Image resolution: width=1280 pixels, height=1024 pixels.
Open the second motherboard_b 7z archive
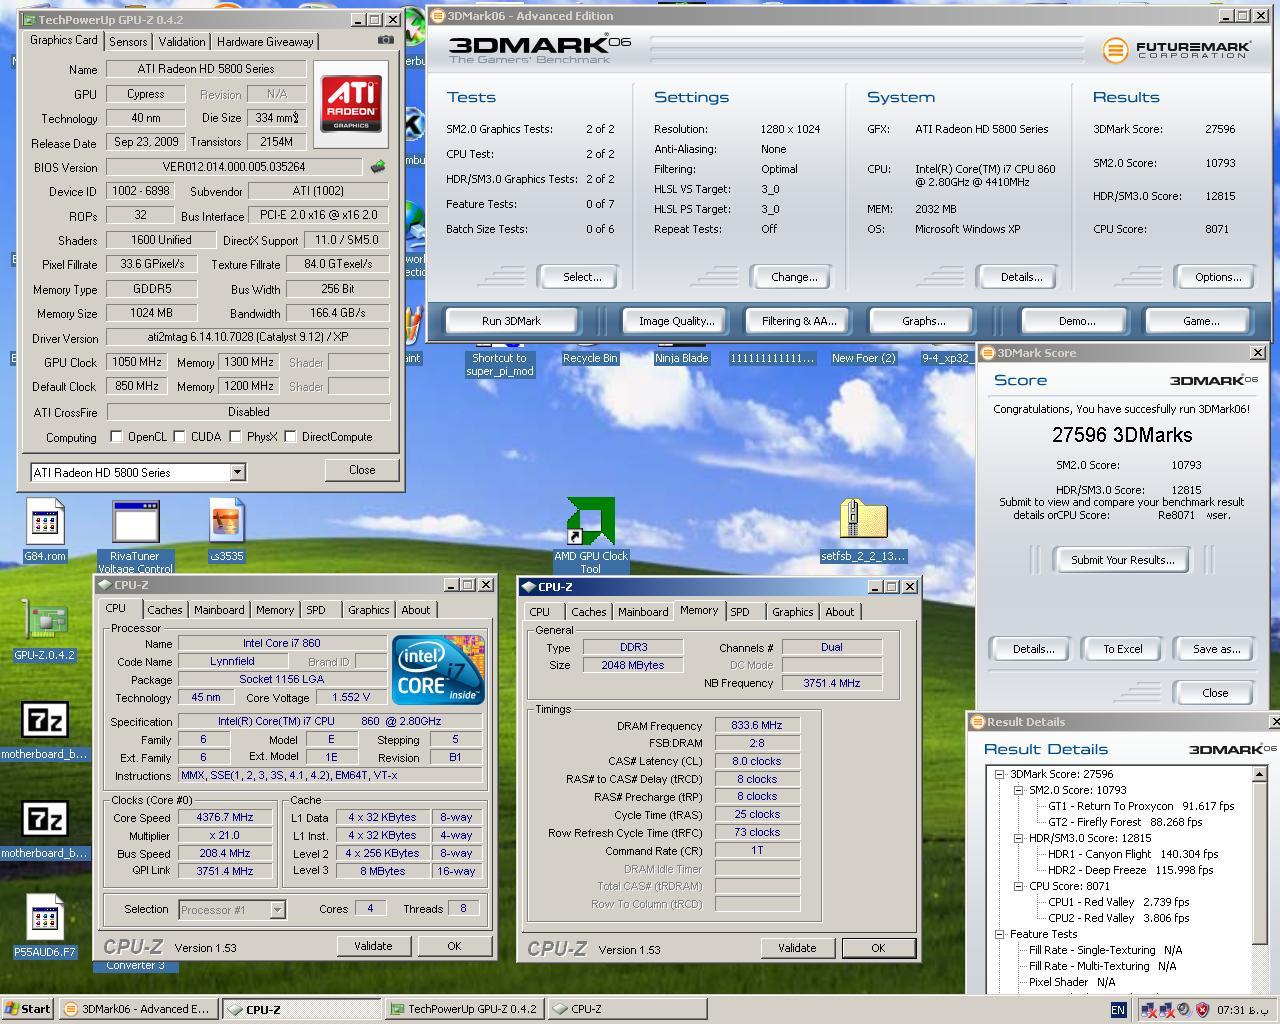44,830
